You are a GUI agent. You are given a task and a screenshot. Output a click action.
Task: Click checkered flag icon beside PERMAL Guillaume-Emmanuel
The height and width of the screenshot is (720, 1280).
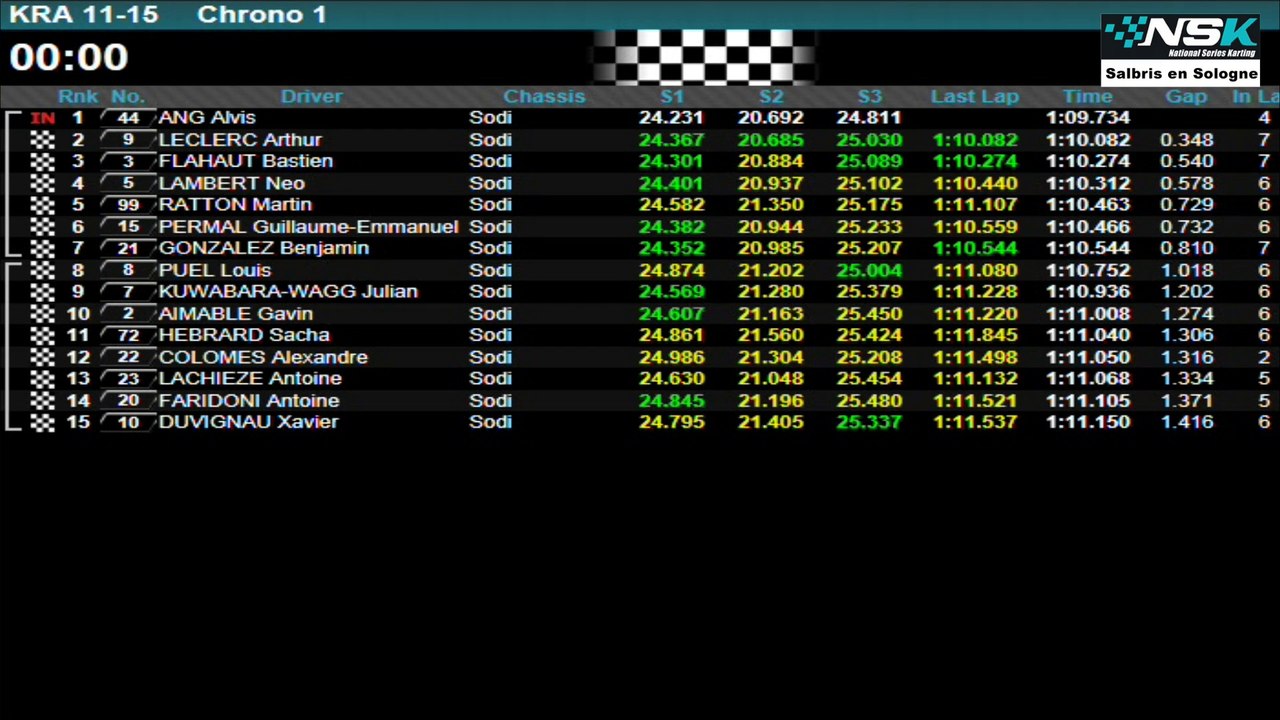coord(42,227)
